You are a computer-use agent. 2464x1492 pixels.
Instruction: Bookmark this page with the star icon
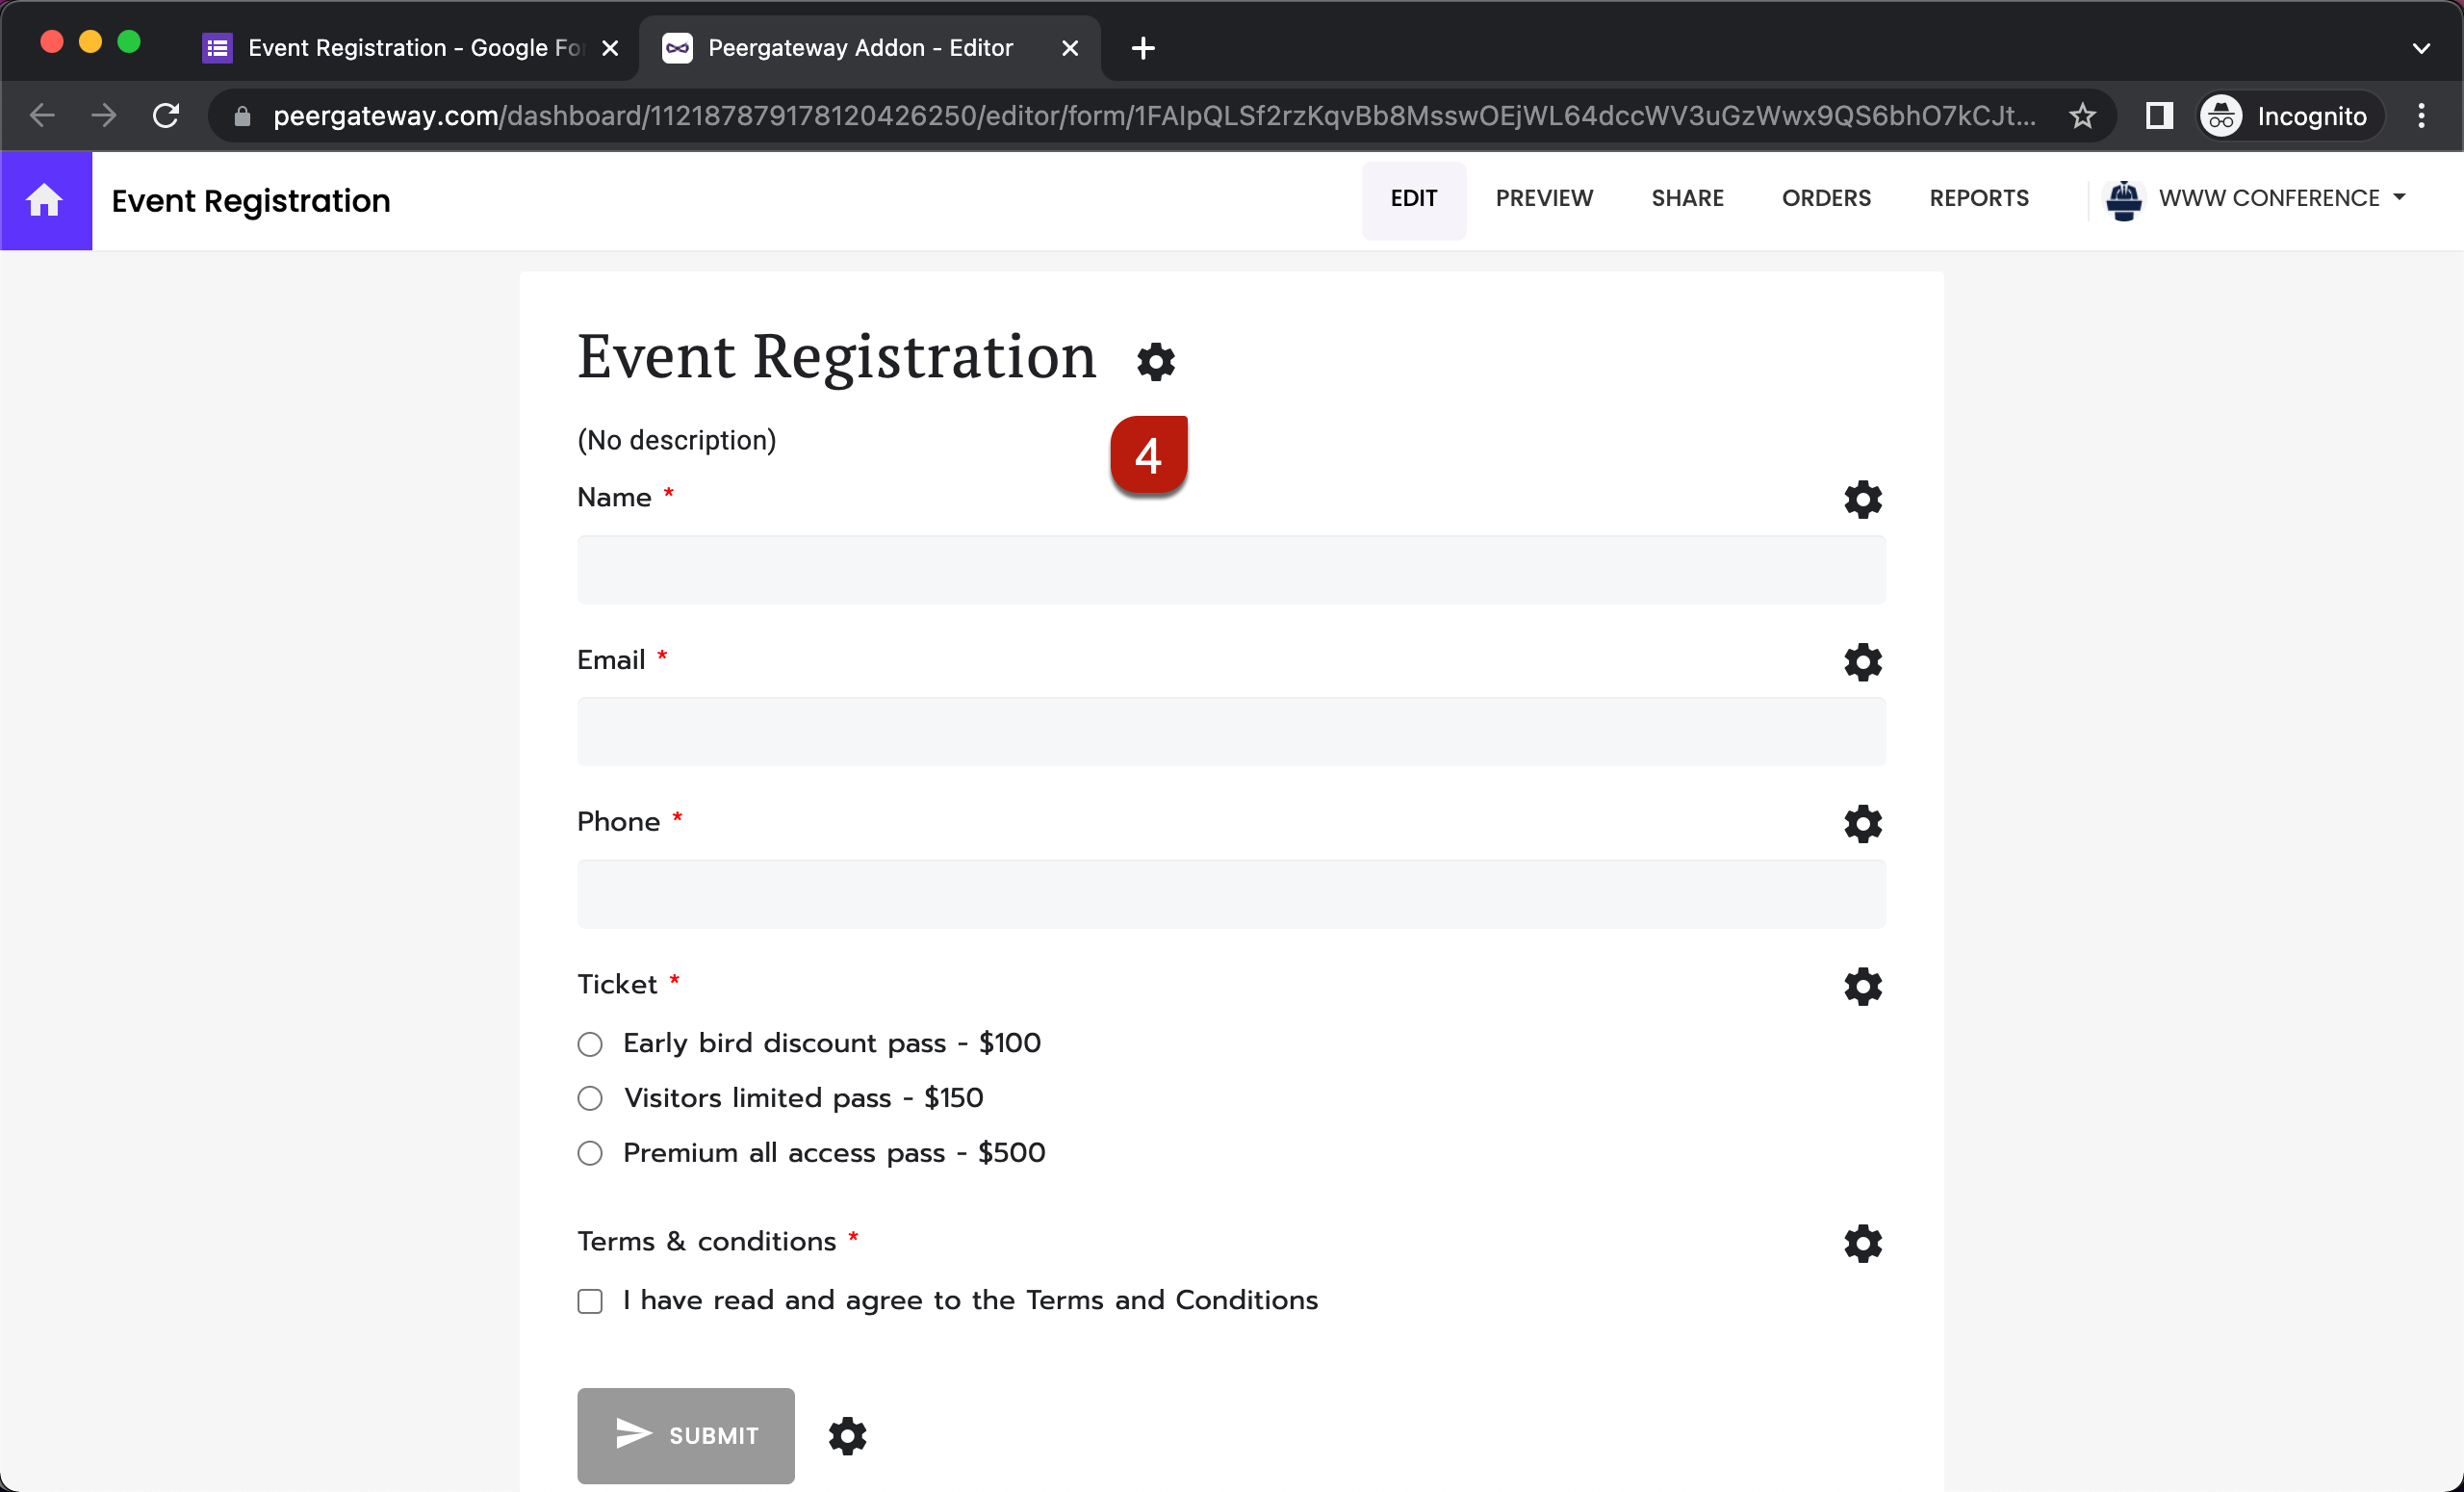(2083, 115)
